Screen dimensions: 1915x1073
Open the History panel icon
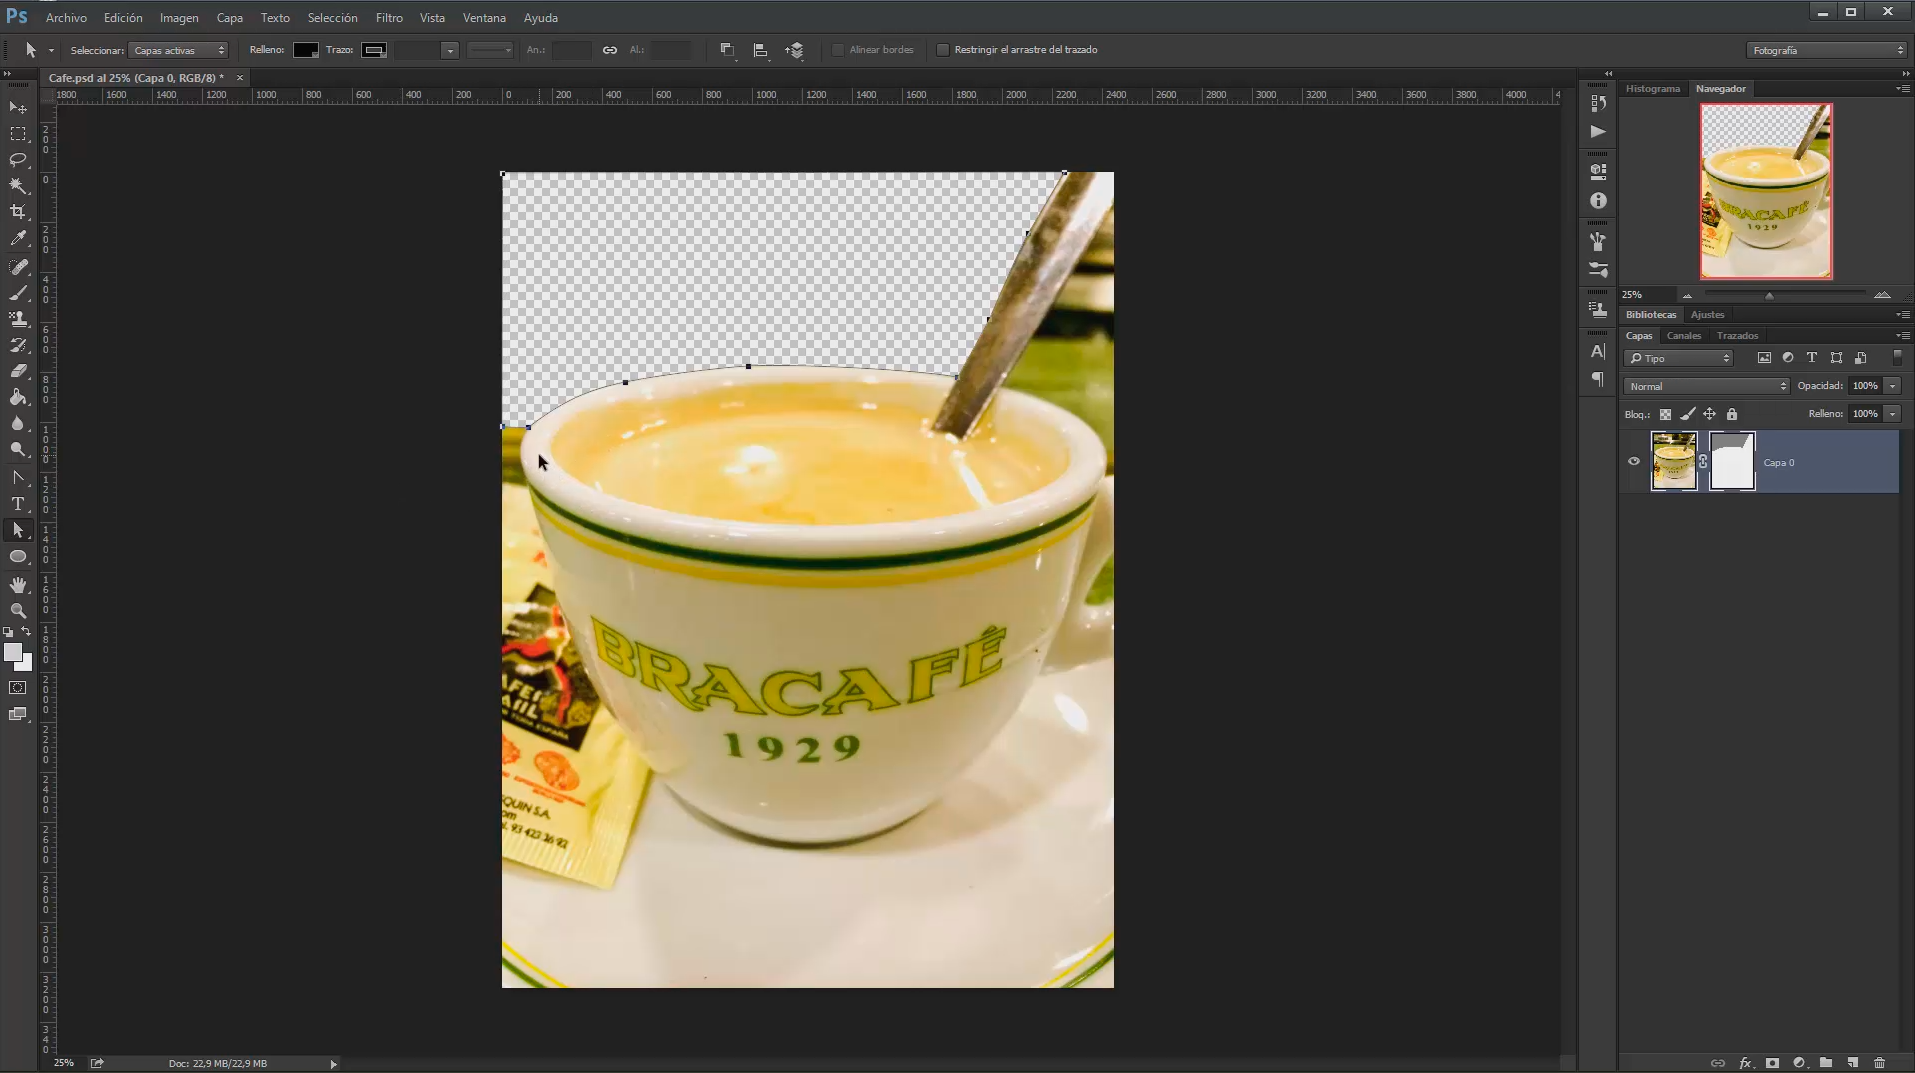[1598, 103]
